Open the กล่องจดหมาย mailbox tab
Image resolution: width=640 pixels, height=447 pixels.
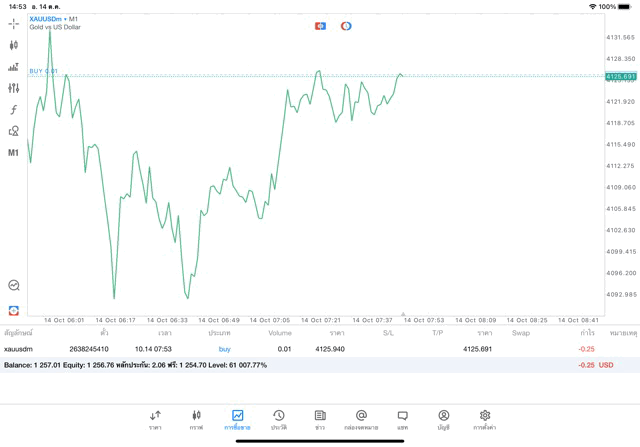[361, 420]
